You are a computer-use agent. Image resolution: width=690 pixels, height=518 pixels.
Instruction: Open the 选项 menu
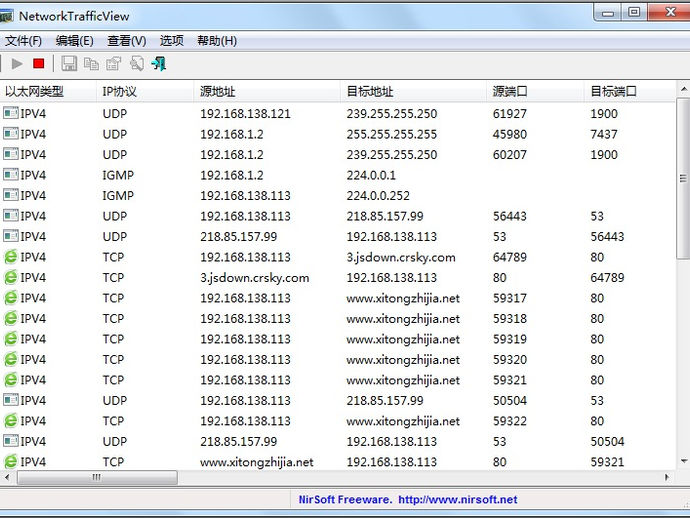point(172,41)
